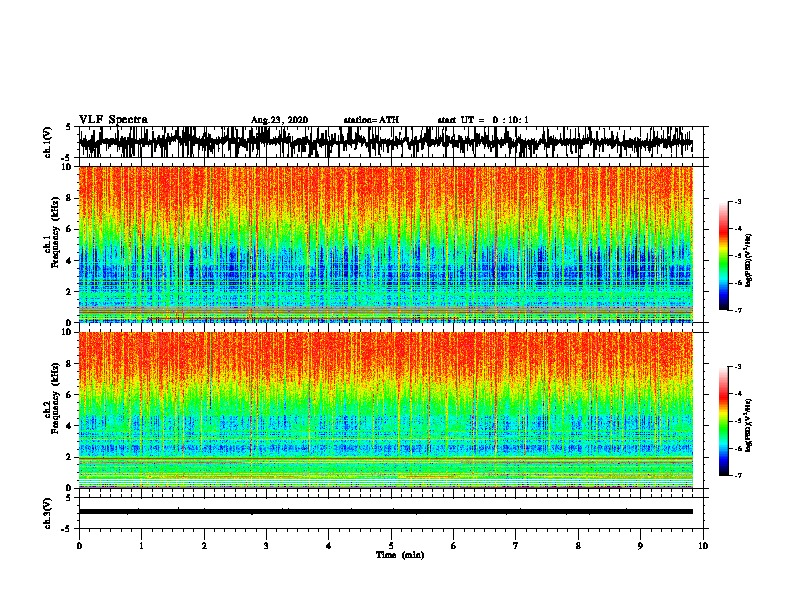The image size is (792, 612).
Task: Click time axis tick label "2"
Action: [204, 545]
